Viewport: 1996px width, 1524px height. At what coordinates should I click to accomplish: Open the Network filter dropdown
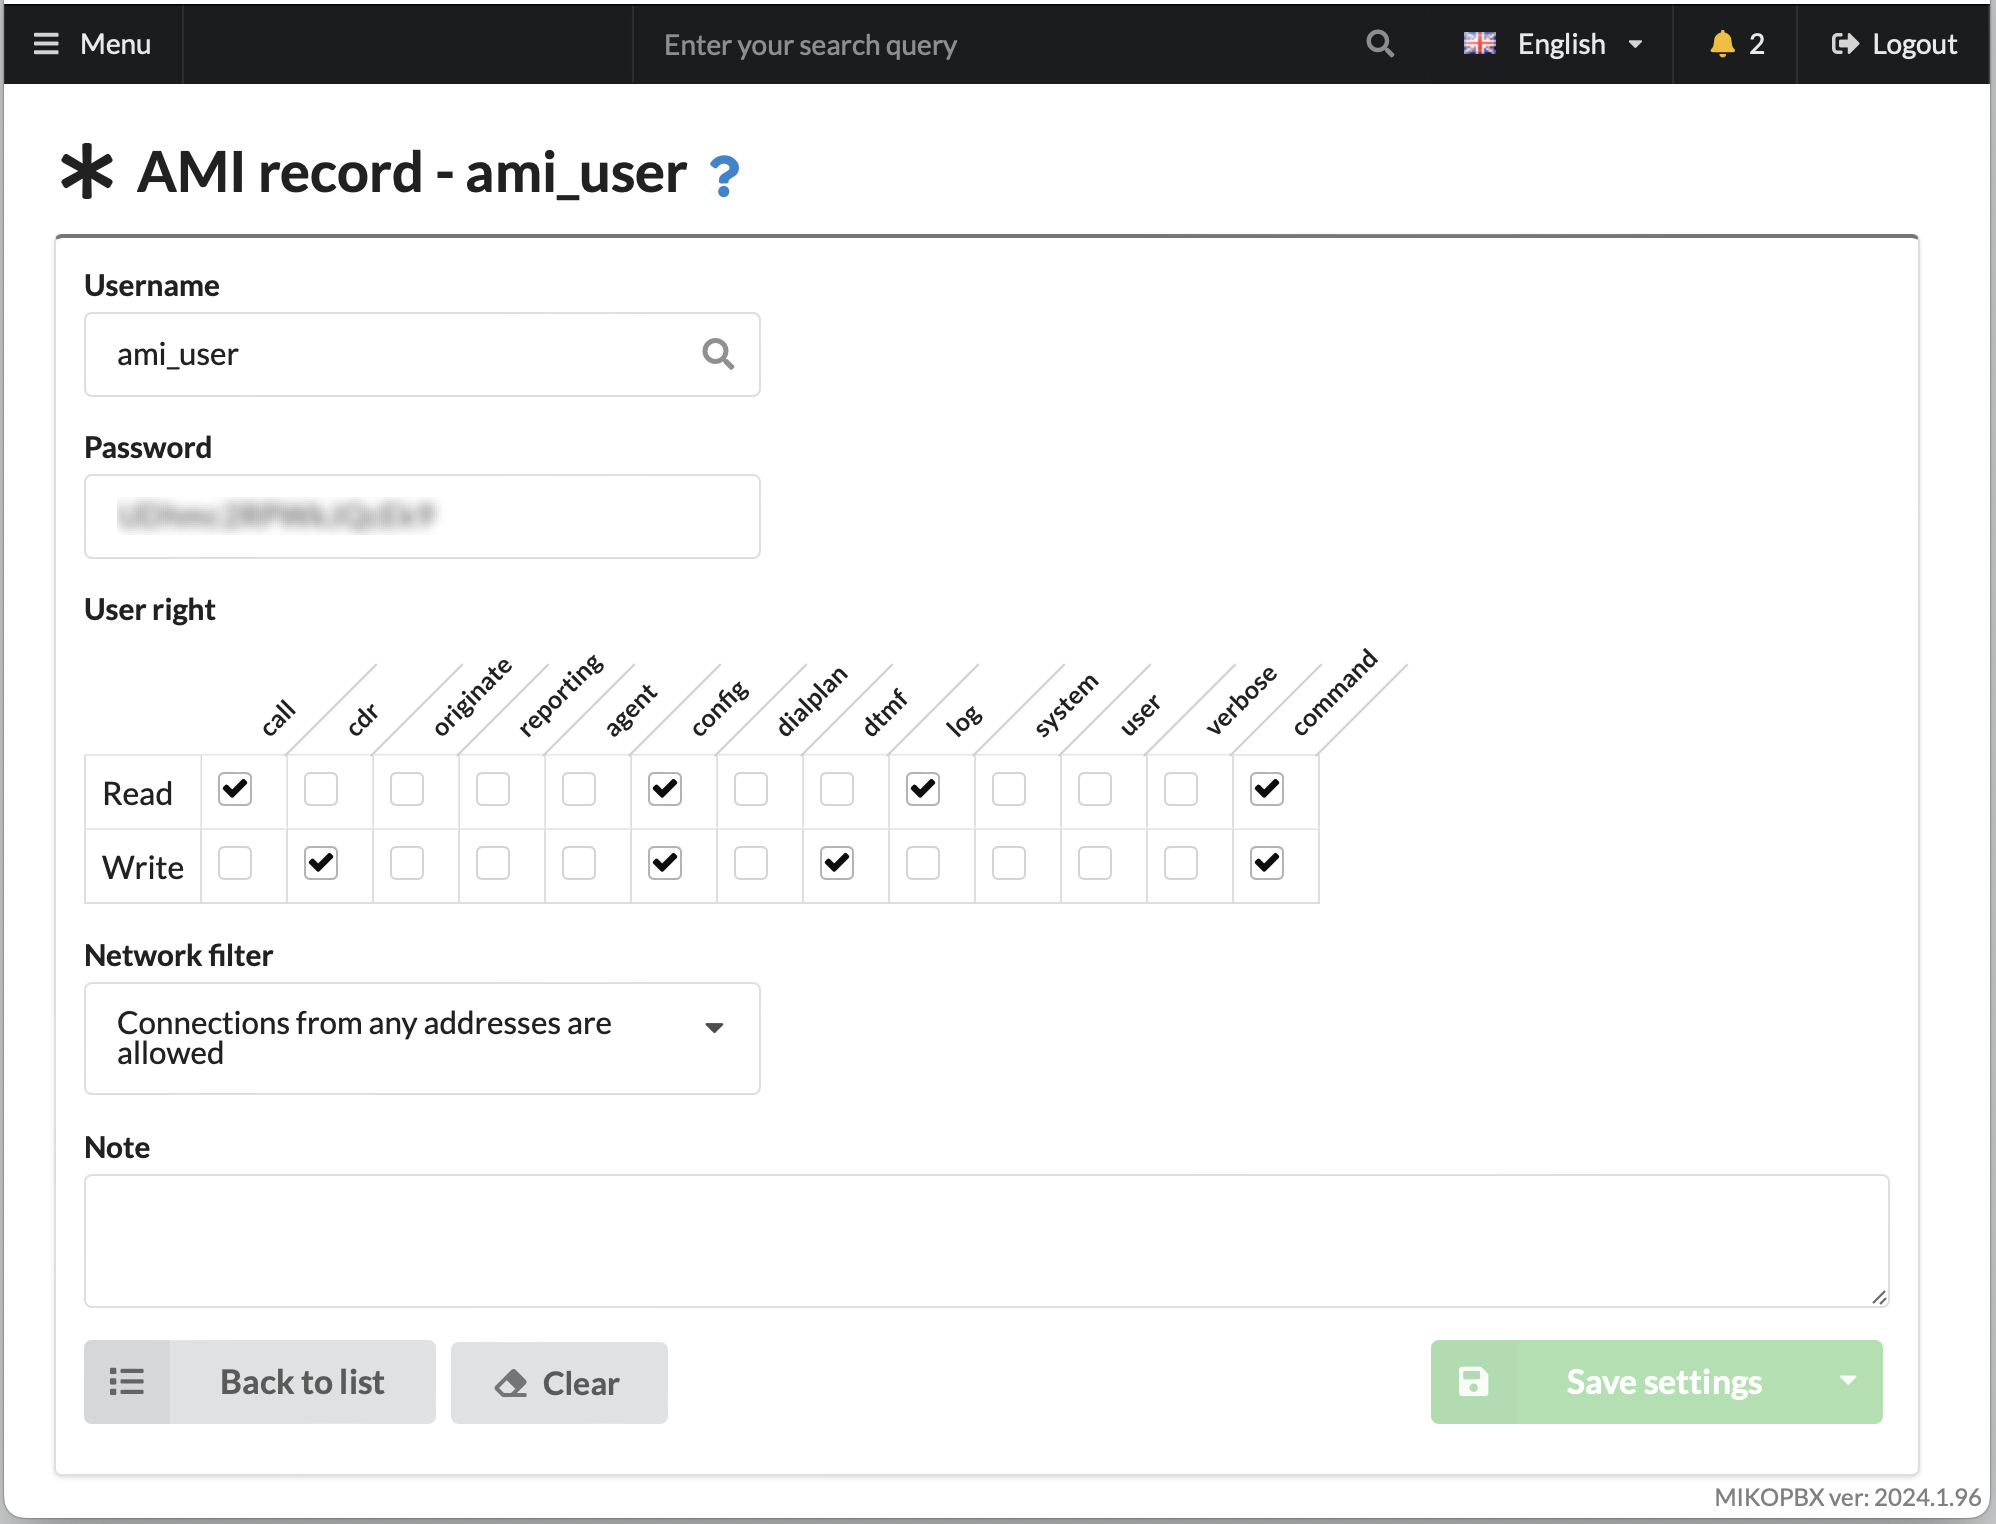click(x=422, y=1038)
